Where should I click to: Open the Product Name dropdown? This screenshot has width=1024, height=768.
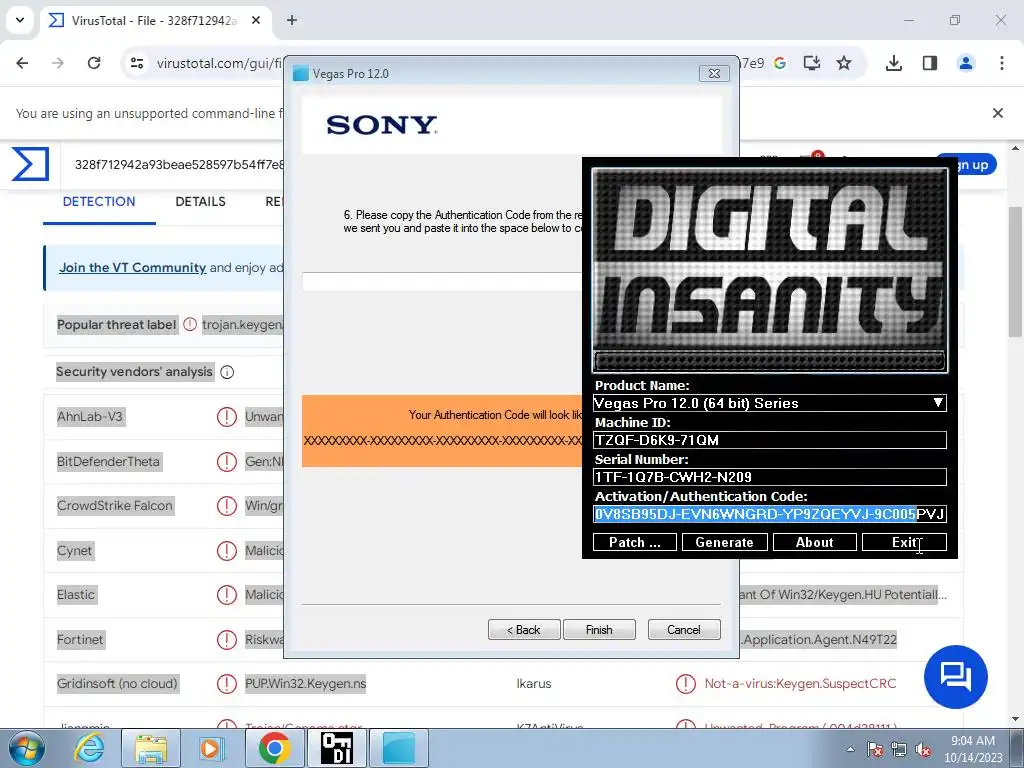tap(770, 403)
